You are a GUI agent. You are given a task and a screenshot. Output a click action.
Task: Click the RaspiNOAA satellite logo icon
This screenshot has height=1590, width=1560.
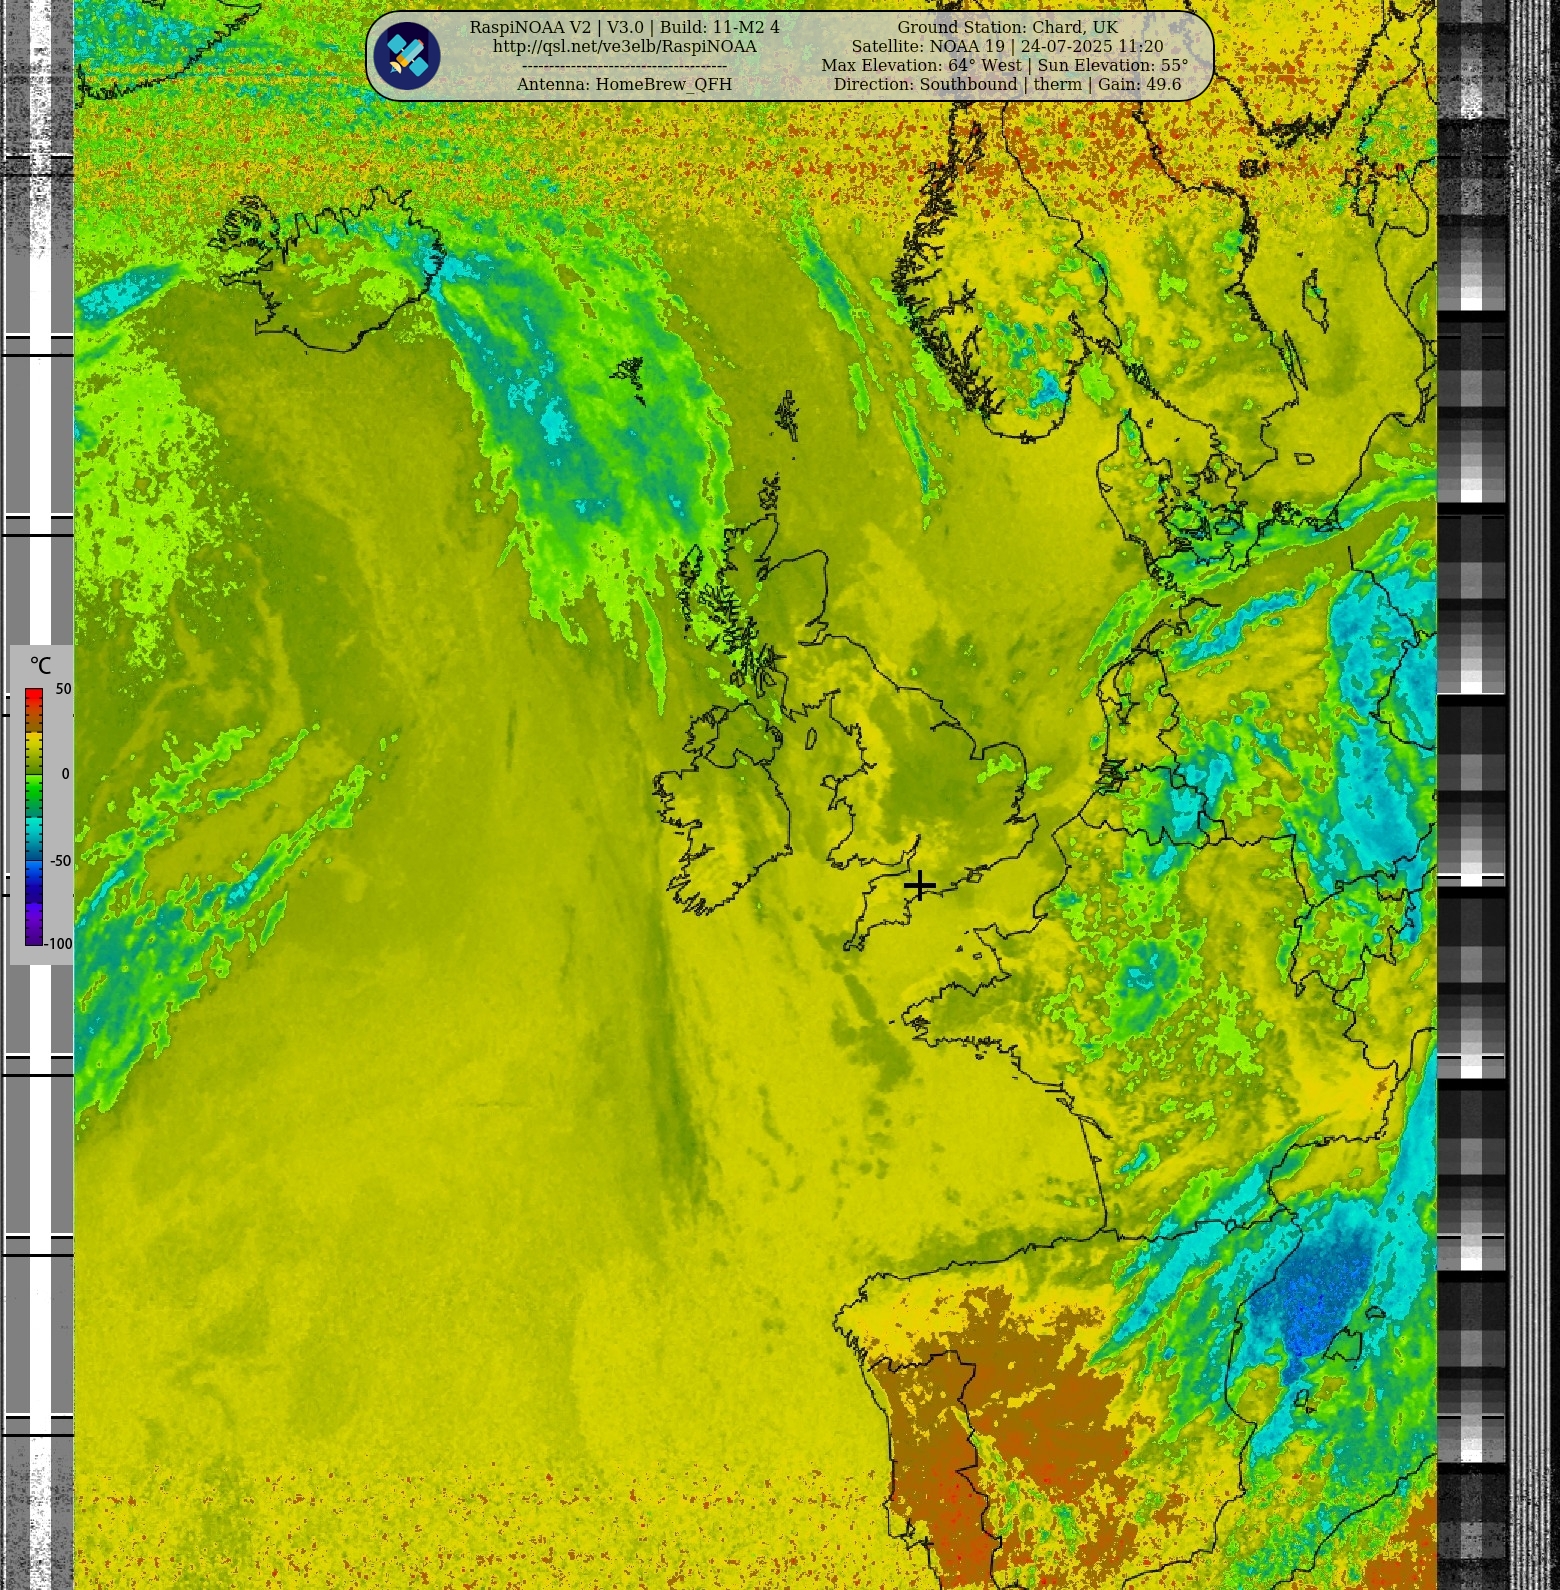point(407,56)
